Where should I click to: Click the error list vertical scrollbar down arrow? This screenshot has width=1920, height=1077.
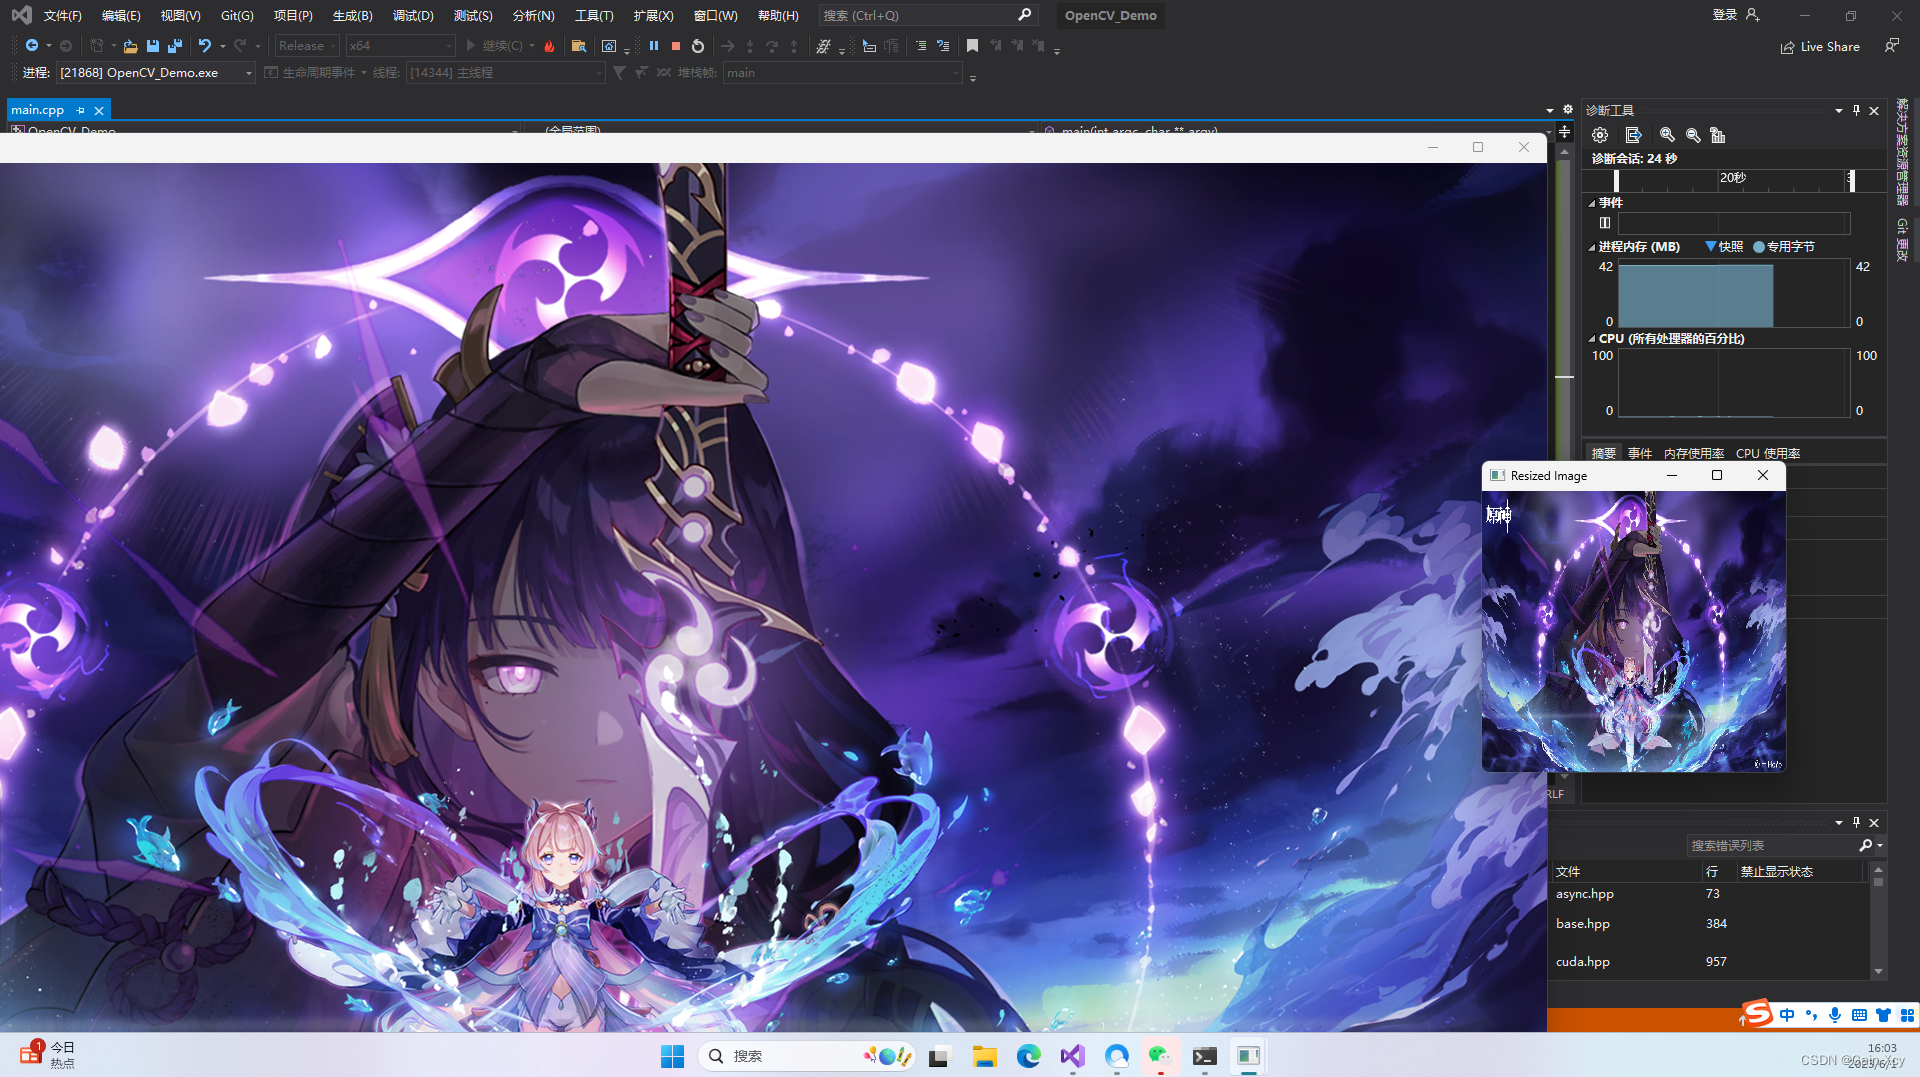coord(1878,971)
